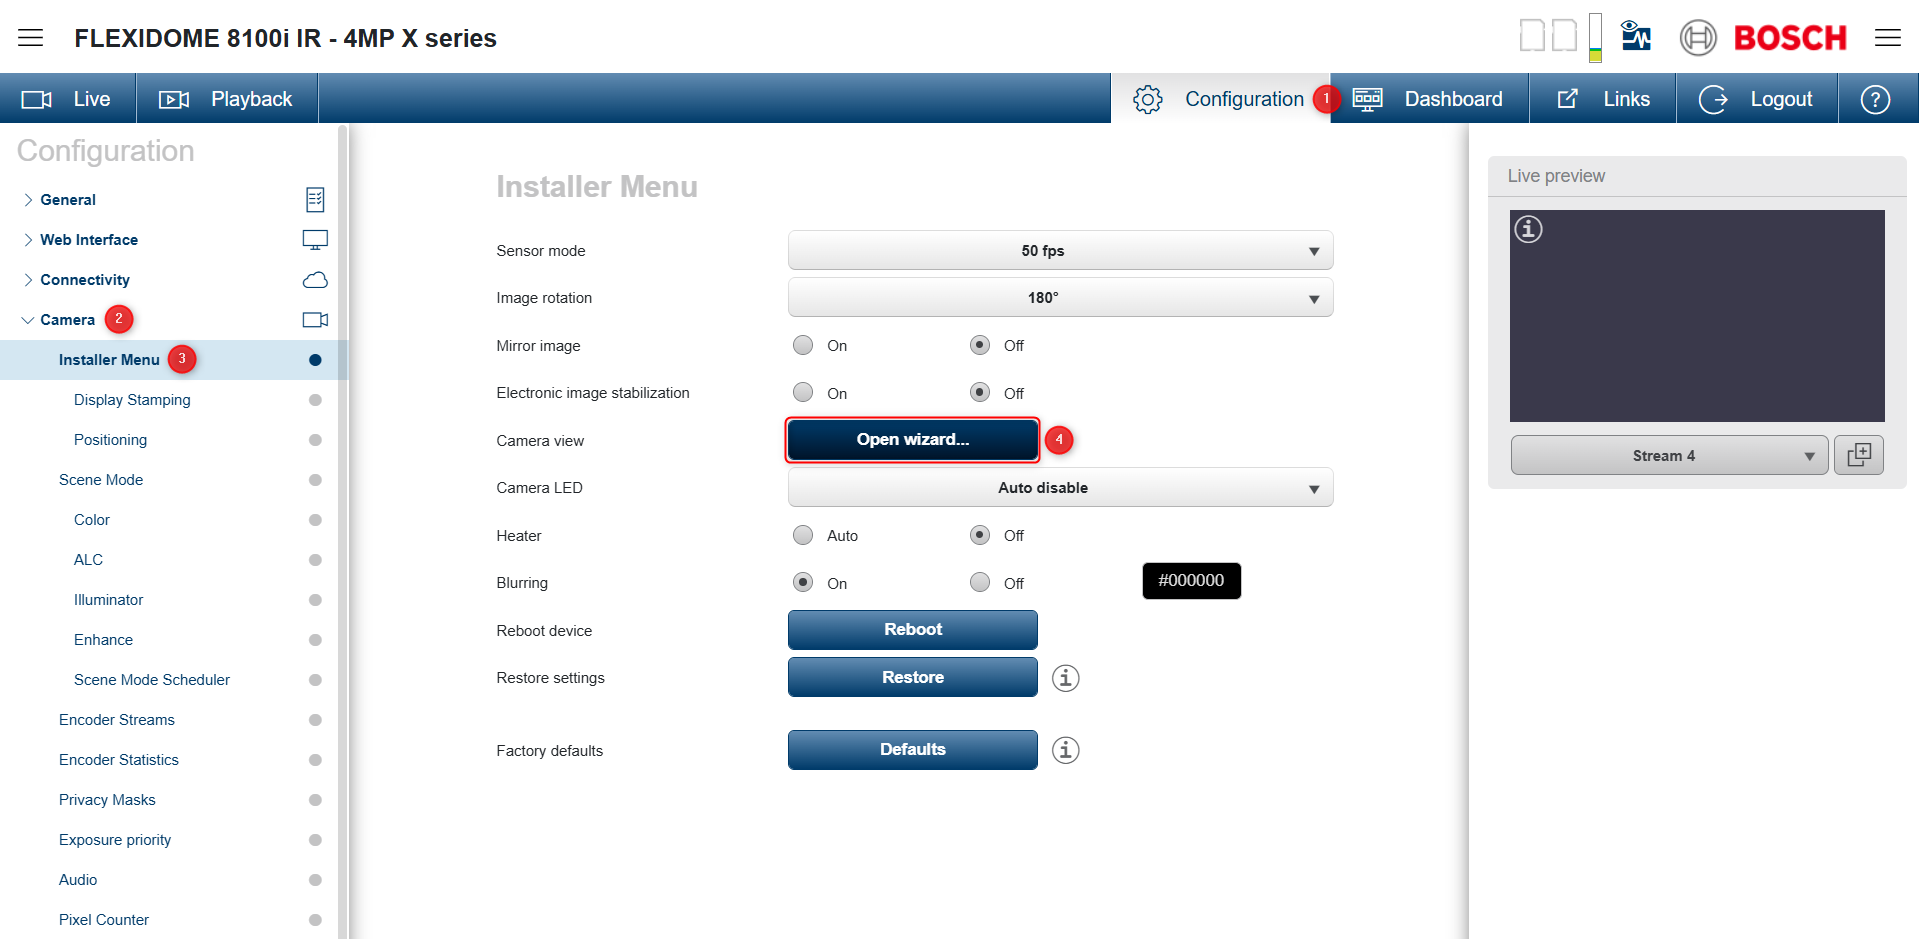Switch to the Playback tab
This screenshot has height=939, width=1919.
pyautogui.click(x=227, y=99)
